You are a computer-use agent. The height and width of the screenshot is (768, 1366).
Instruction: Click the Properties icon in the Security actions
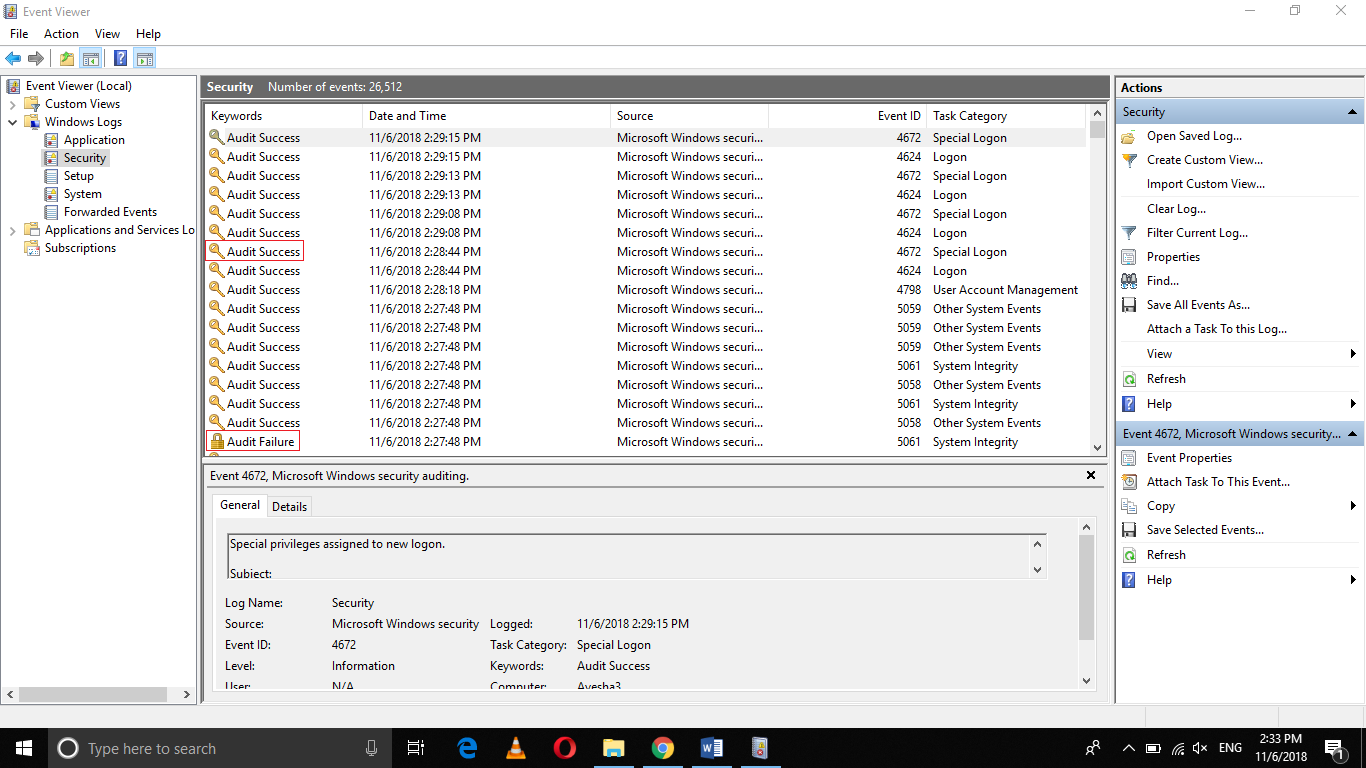click(x=1129, y=257)
